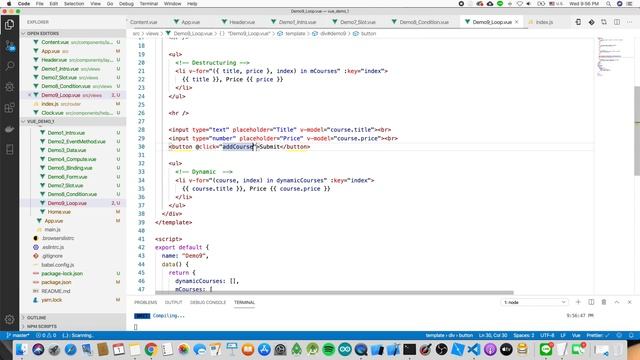
Task: Click 'UTF-8' encoding in status bar
Action: (547, 335)
